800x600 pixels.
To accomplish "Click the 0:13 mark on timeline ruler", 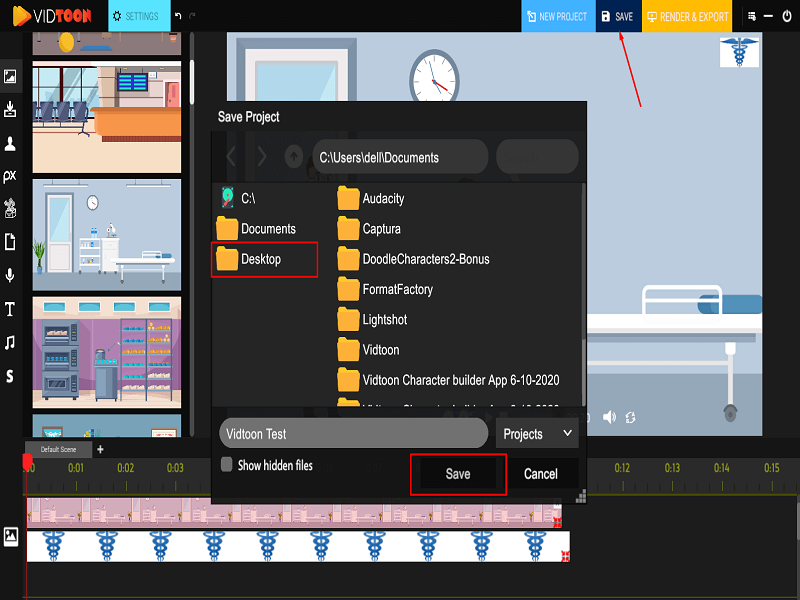I will pyautogui.click(x=672, y=467).
